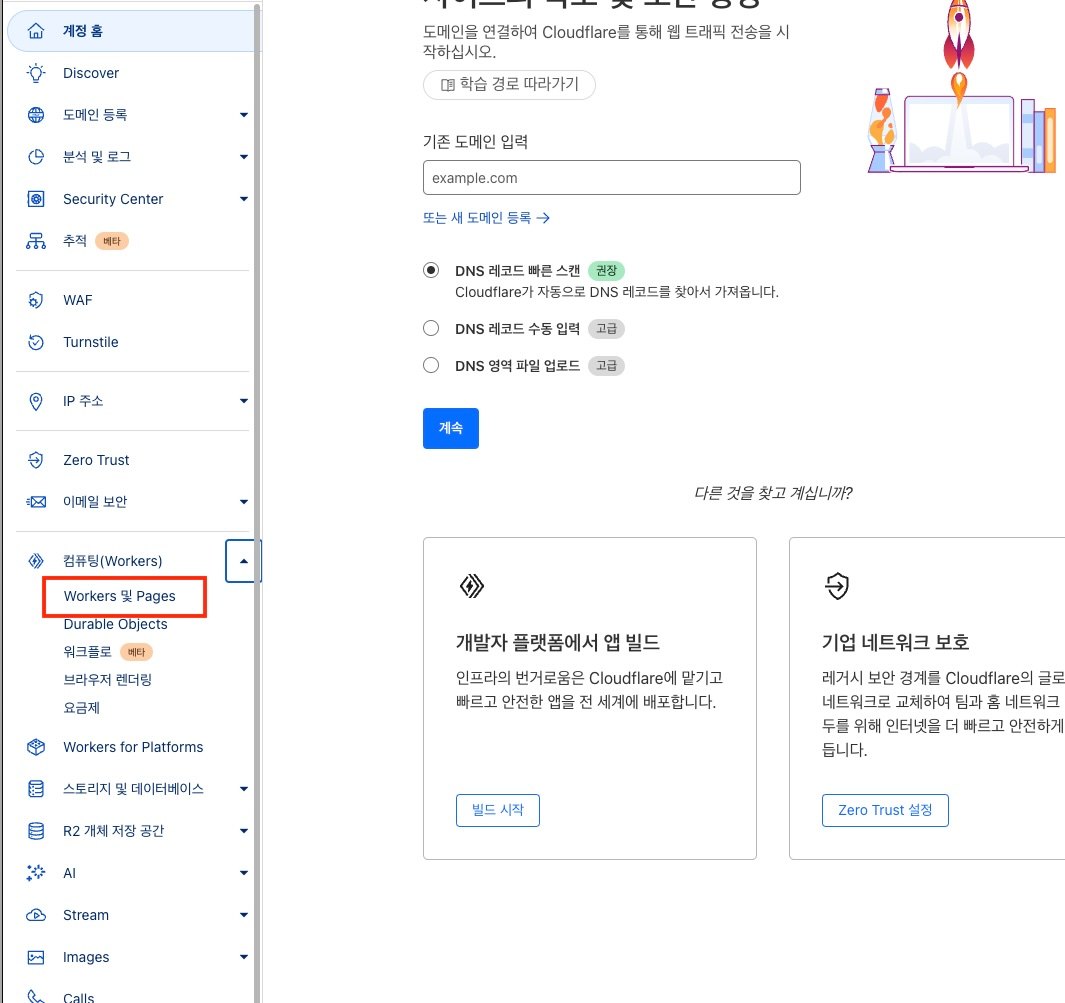Viewport: 1065px width, 1003px height.
Task: Click the 추적 network icon
Action: [36, 241]
